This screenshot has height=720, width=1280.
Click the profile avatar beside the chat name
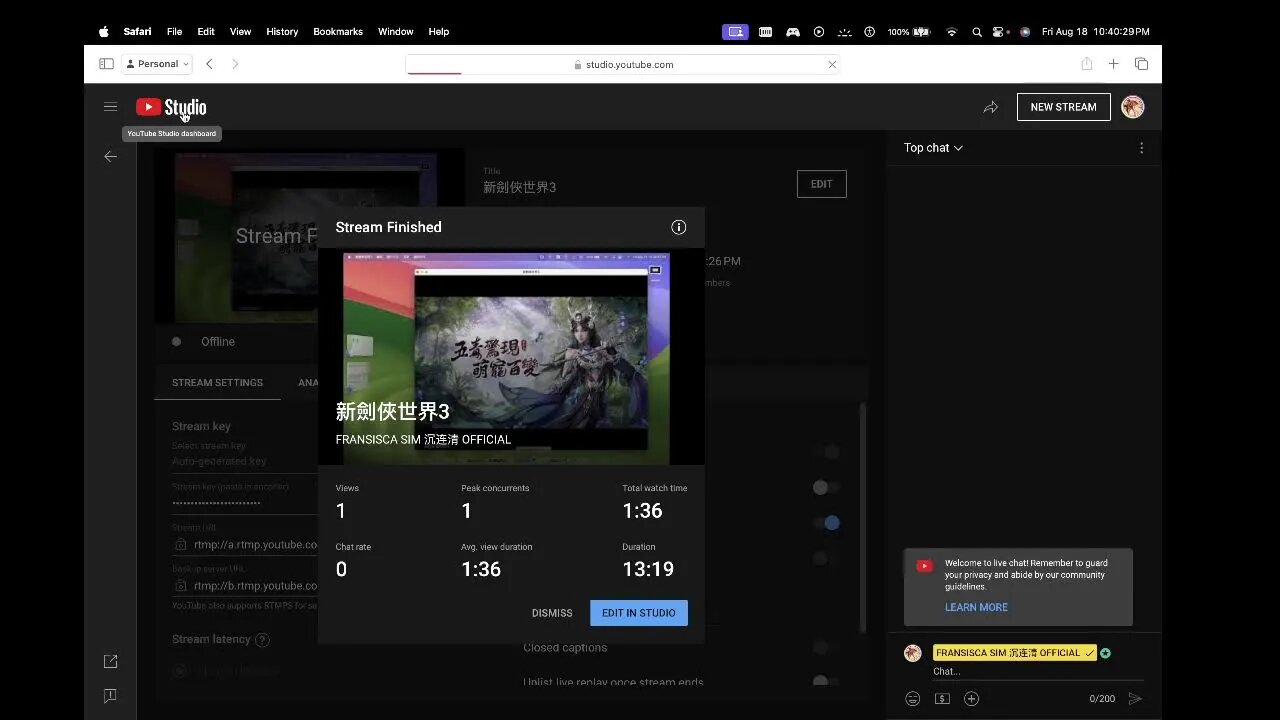(x=912, y=653)
